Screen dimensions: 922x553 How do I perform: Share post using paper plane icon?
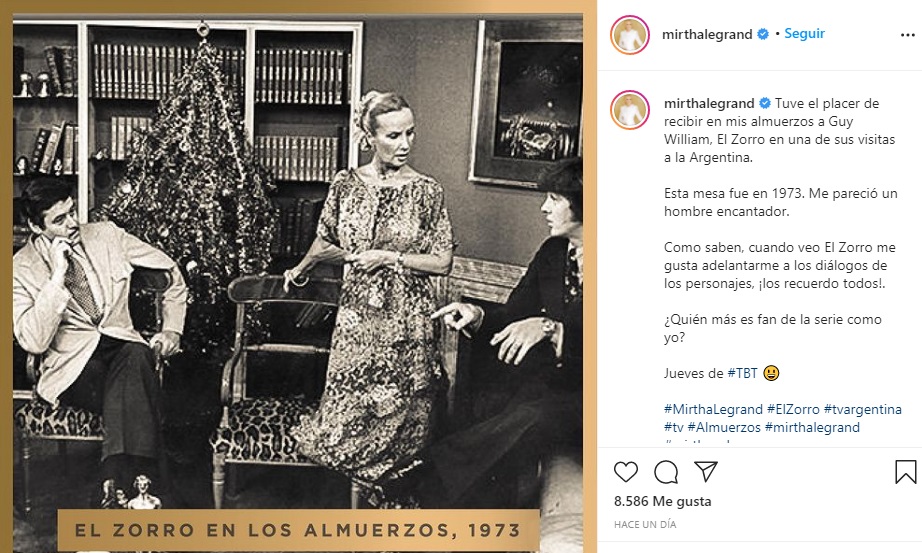click(706, 471)
